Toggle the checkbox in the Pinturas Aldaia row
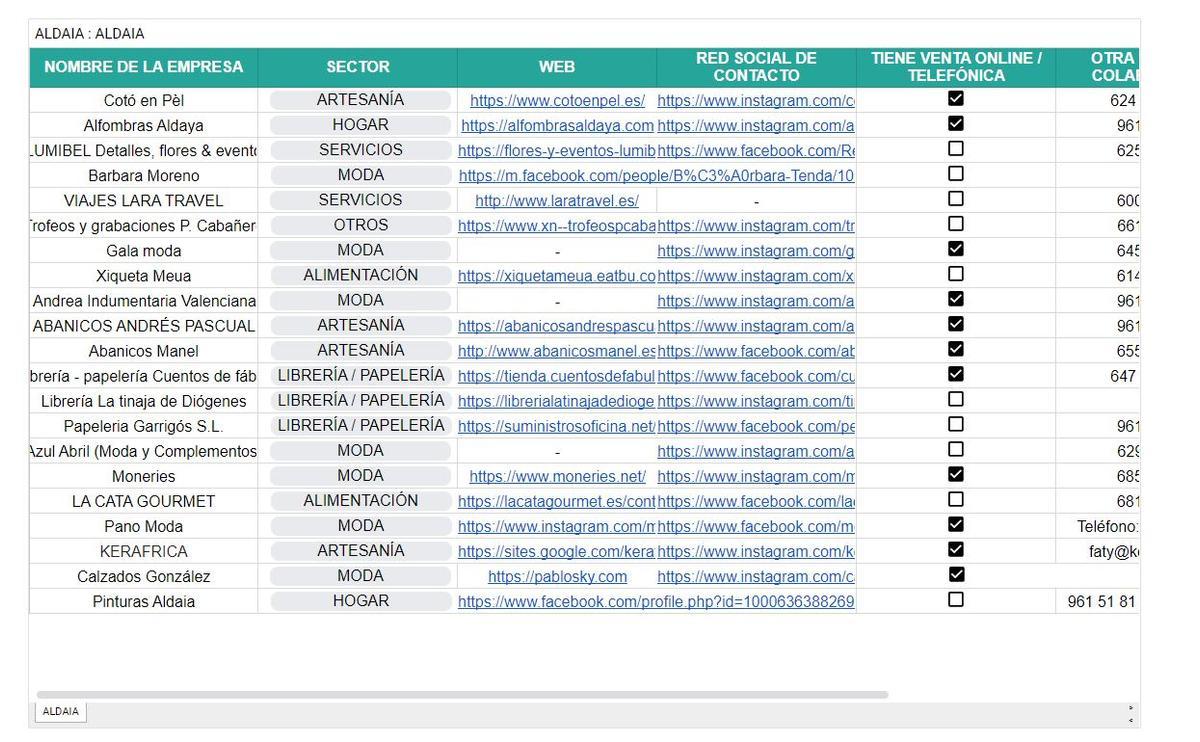The image size is (1200, 742). point(955,600)
